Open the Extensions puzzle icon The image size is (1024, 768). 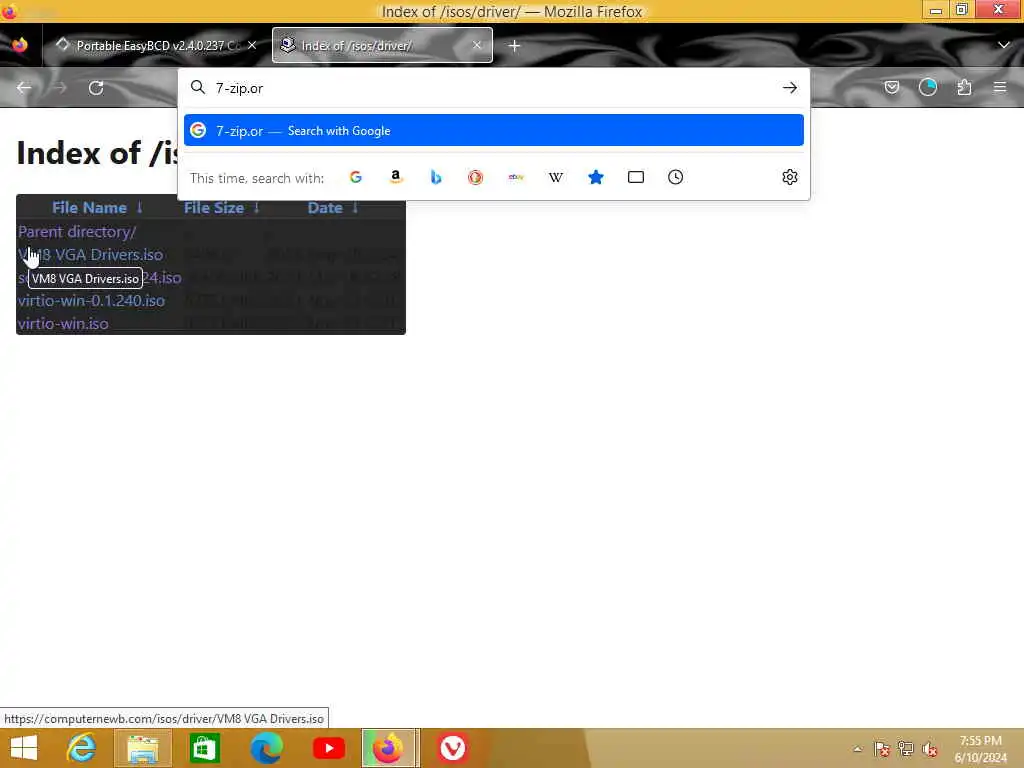pos(964,88)
